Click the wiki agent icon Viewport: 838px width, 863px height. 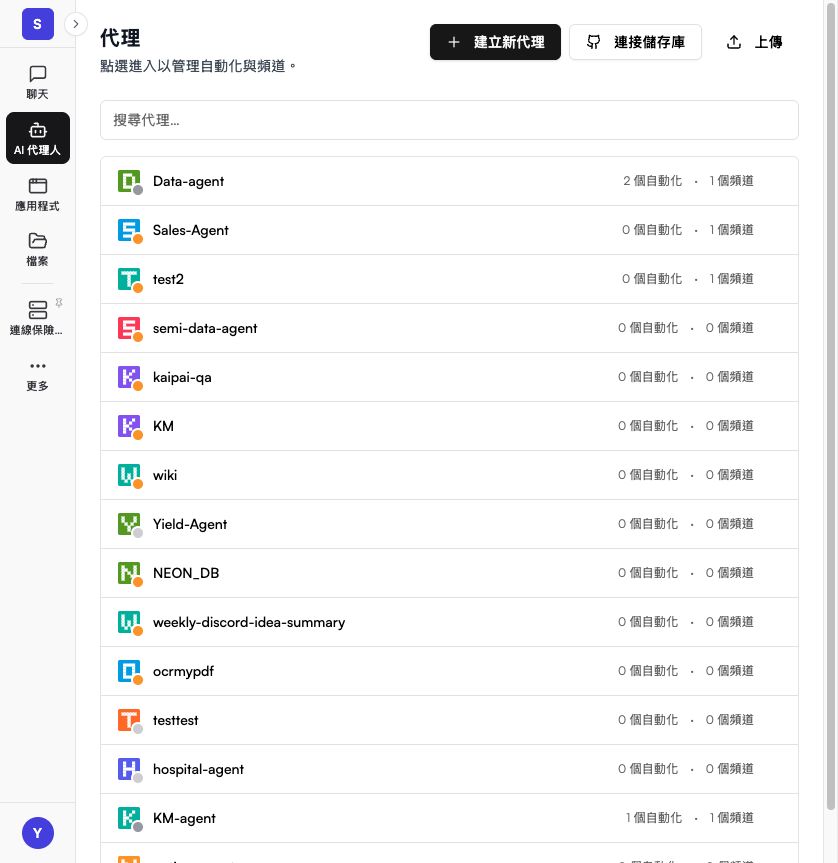(x=130, y=476)
